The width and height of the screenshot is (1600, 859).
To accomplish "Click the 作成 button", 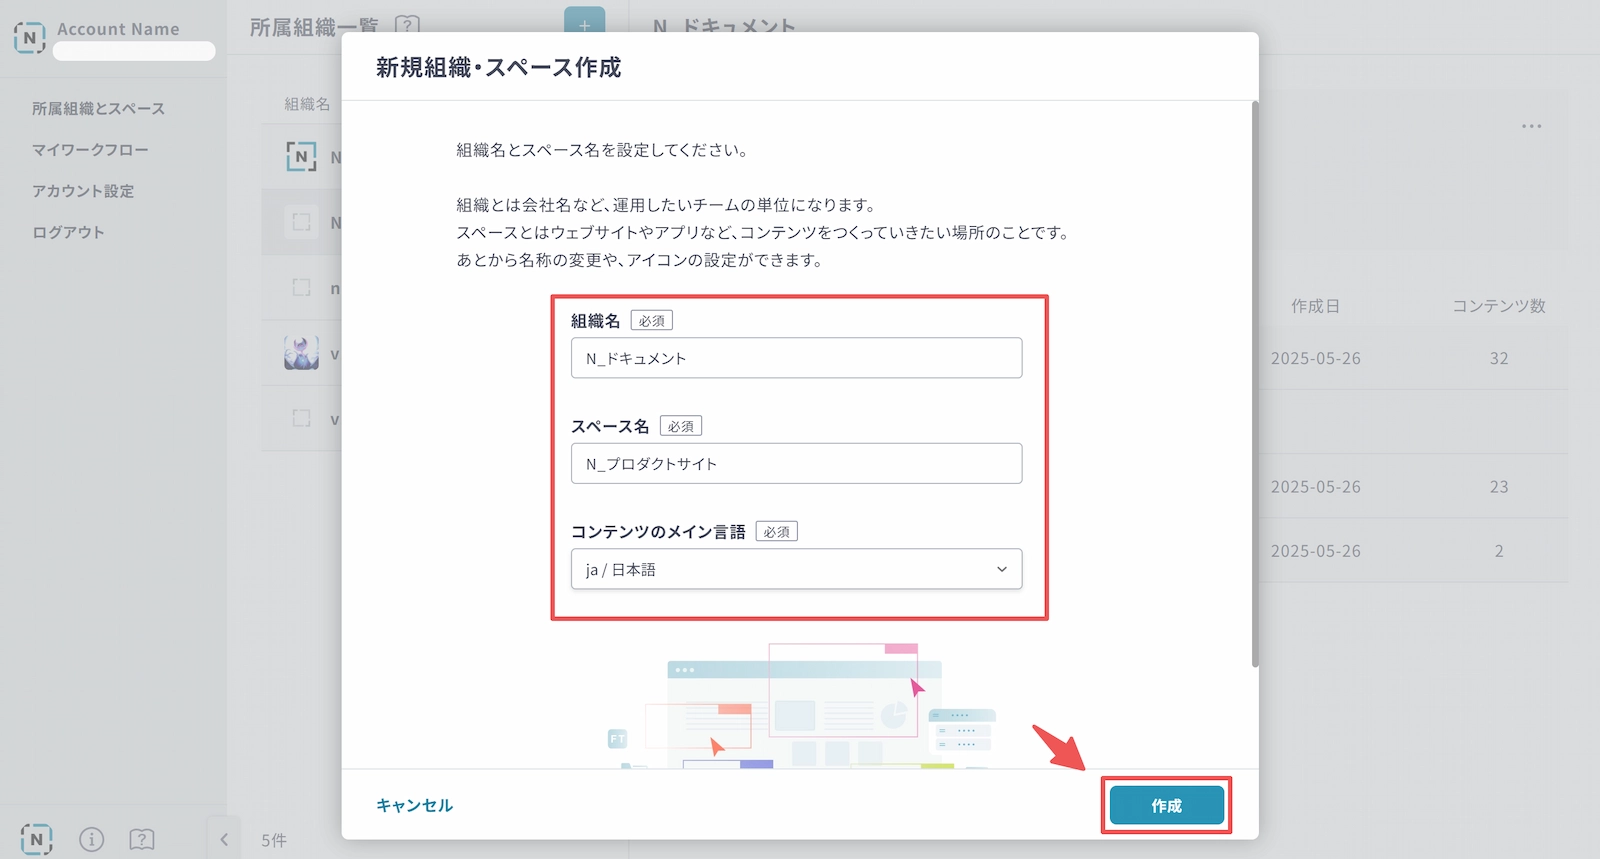I will click(1166, 805).
